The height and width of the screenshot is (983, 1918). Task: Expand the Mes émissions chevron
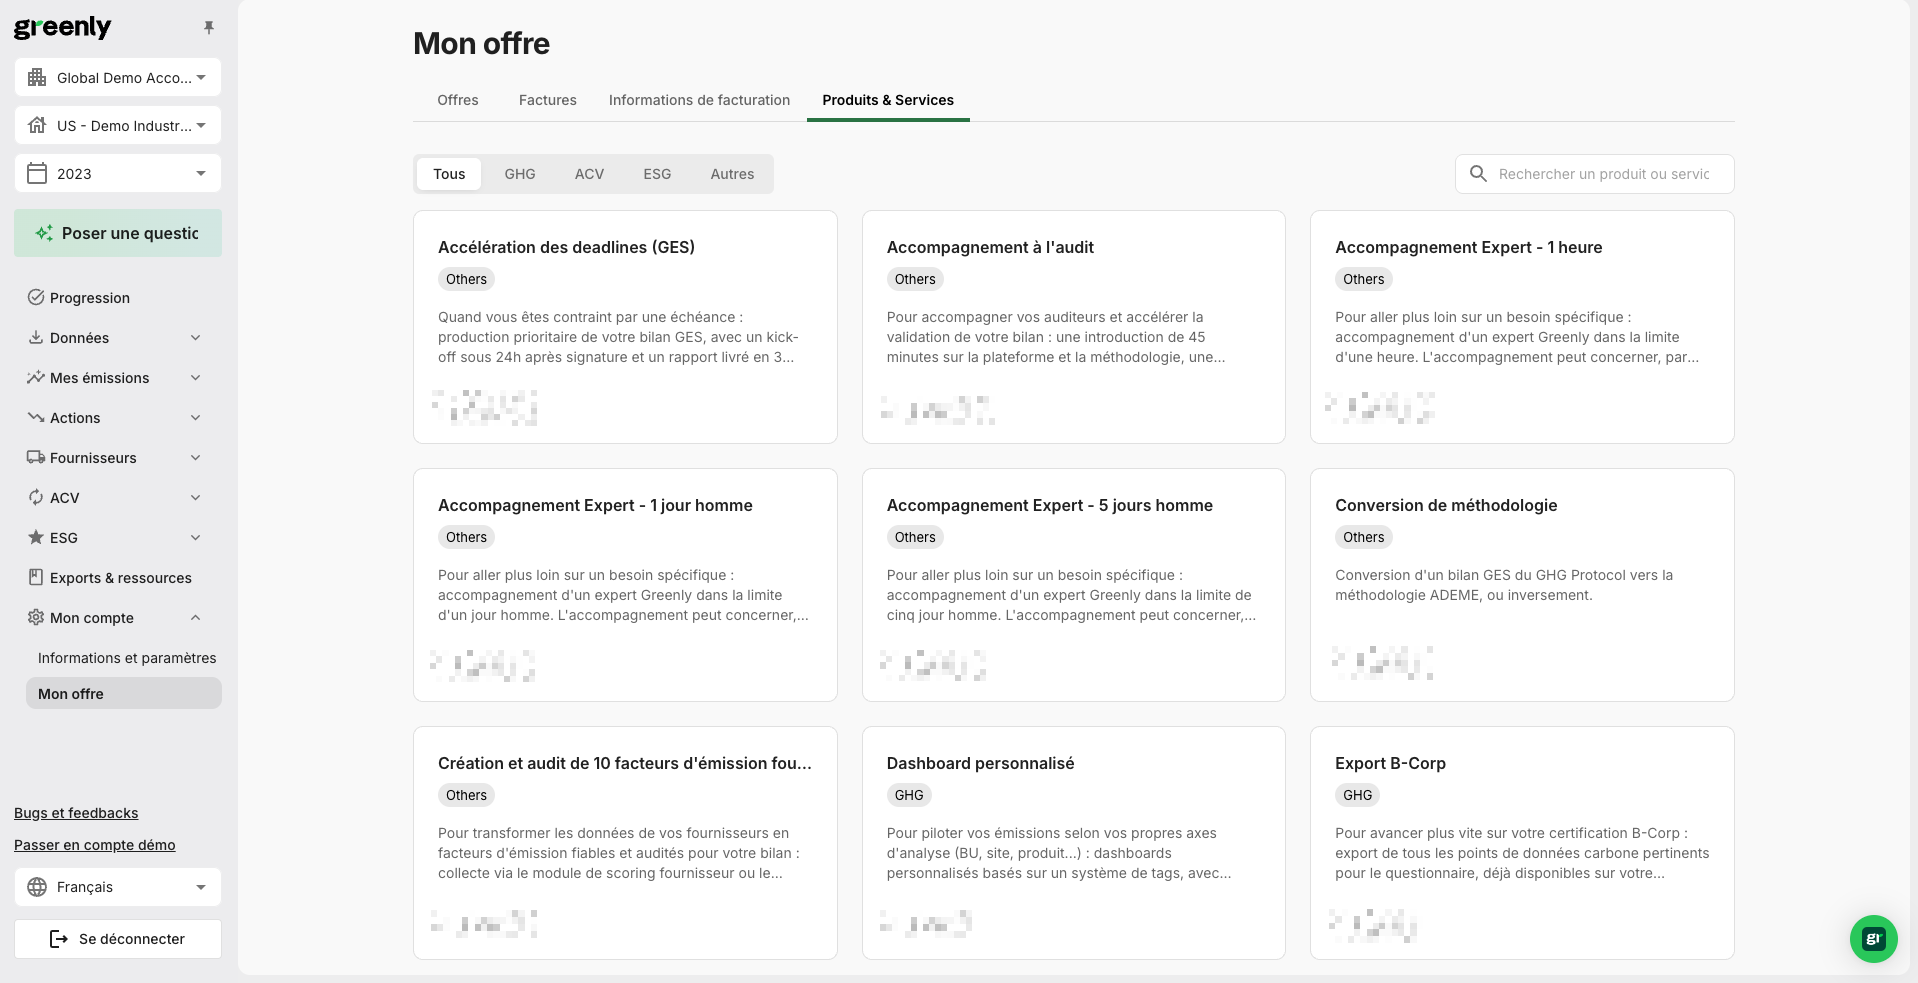[x=196, y=378]
